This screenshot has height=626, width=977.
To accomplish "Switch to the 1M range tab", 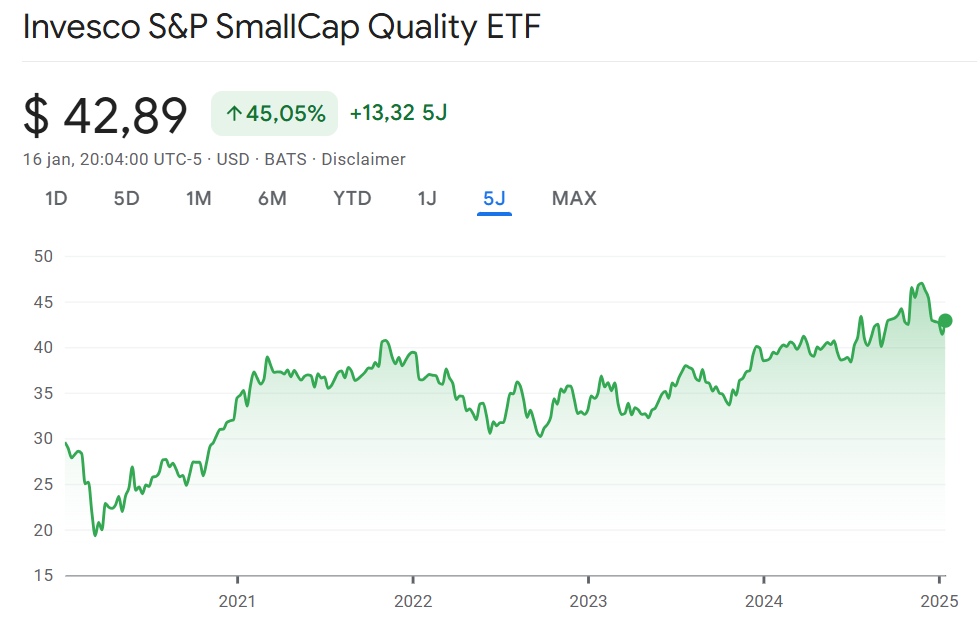I will tap(199, 199).
